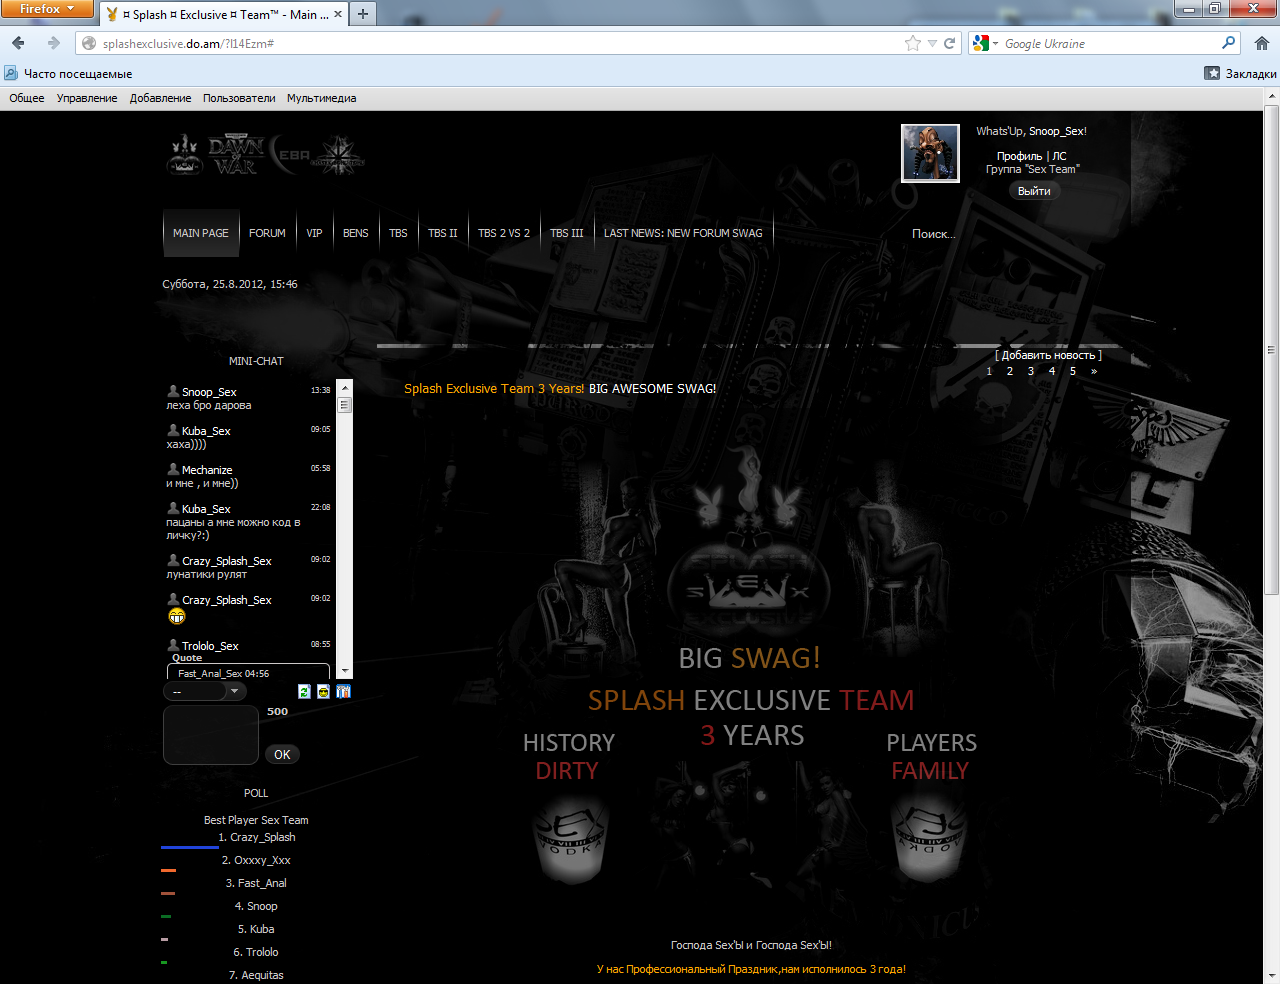Screen dimensions: 1280x984
Task: Click the magnifier icon in Google search box
Action: [x=1228, y=43]
